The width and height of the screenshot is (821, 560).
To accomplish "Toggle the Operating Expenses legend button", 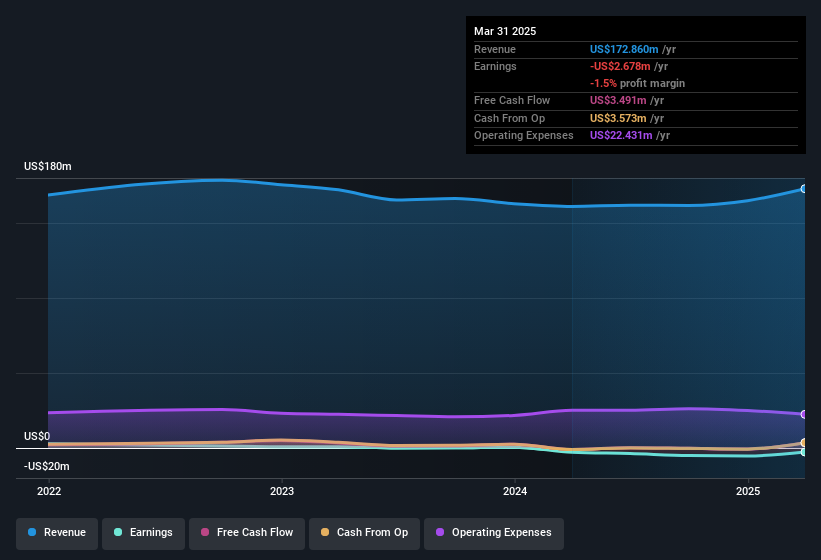I will [x=494, y=533].
